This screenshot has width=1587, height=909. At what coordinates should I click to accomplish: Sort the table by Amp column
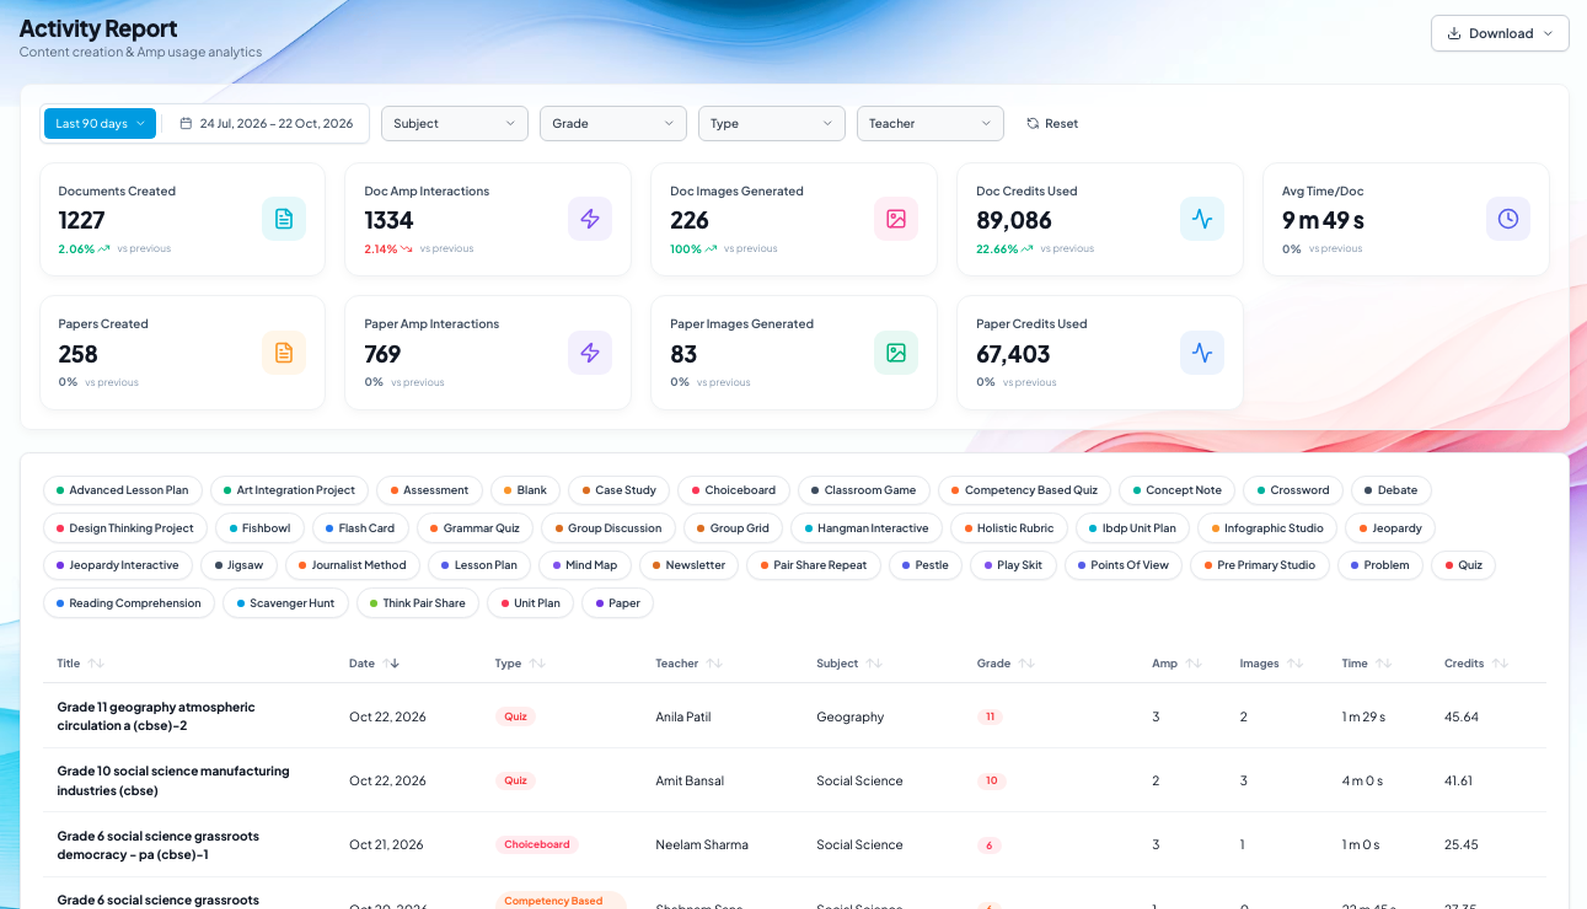1193,663
